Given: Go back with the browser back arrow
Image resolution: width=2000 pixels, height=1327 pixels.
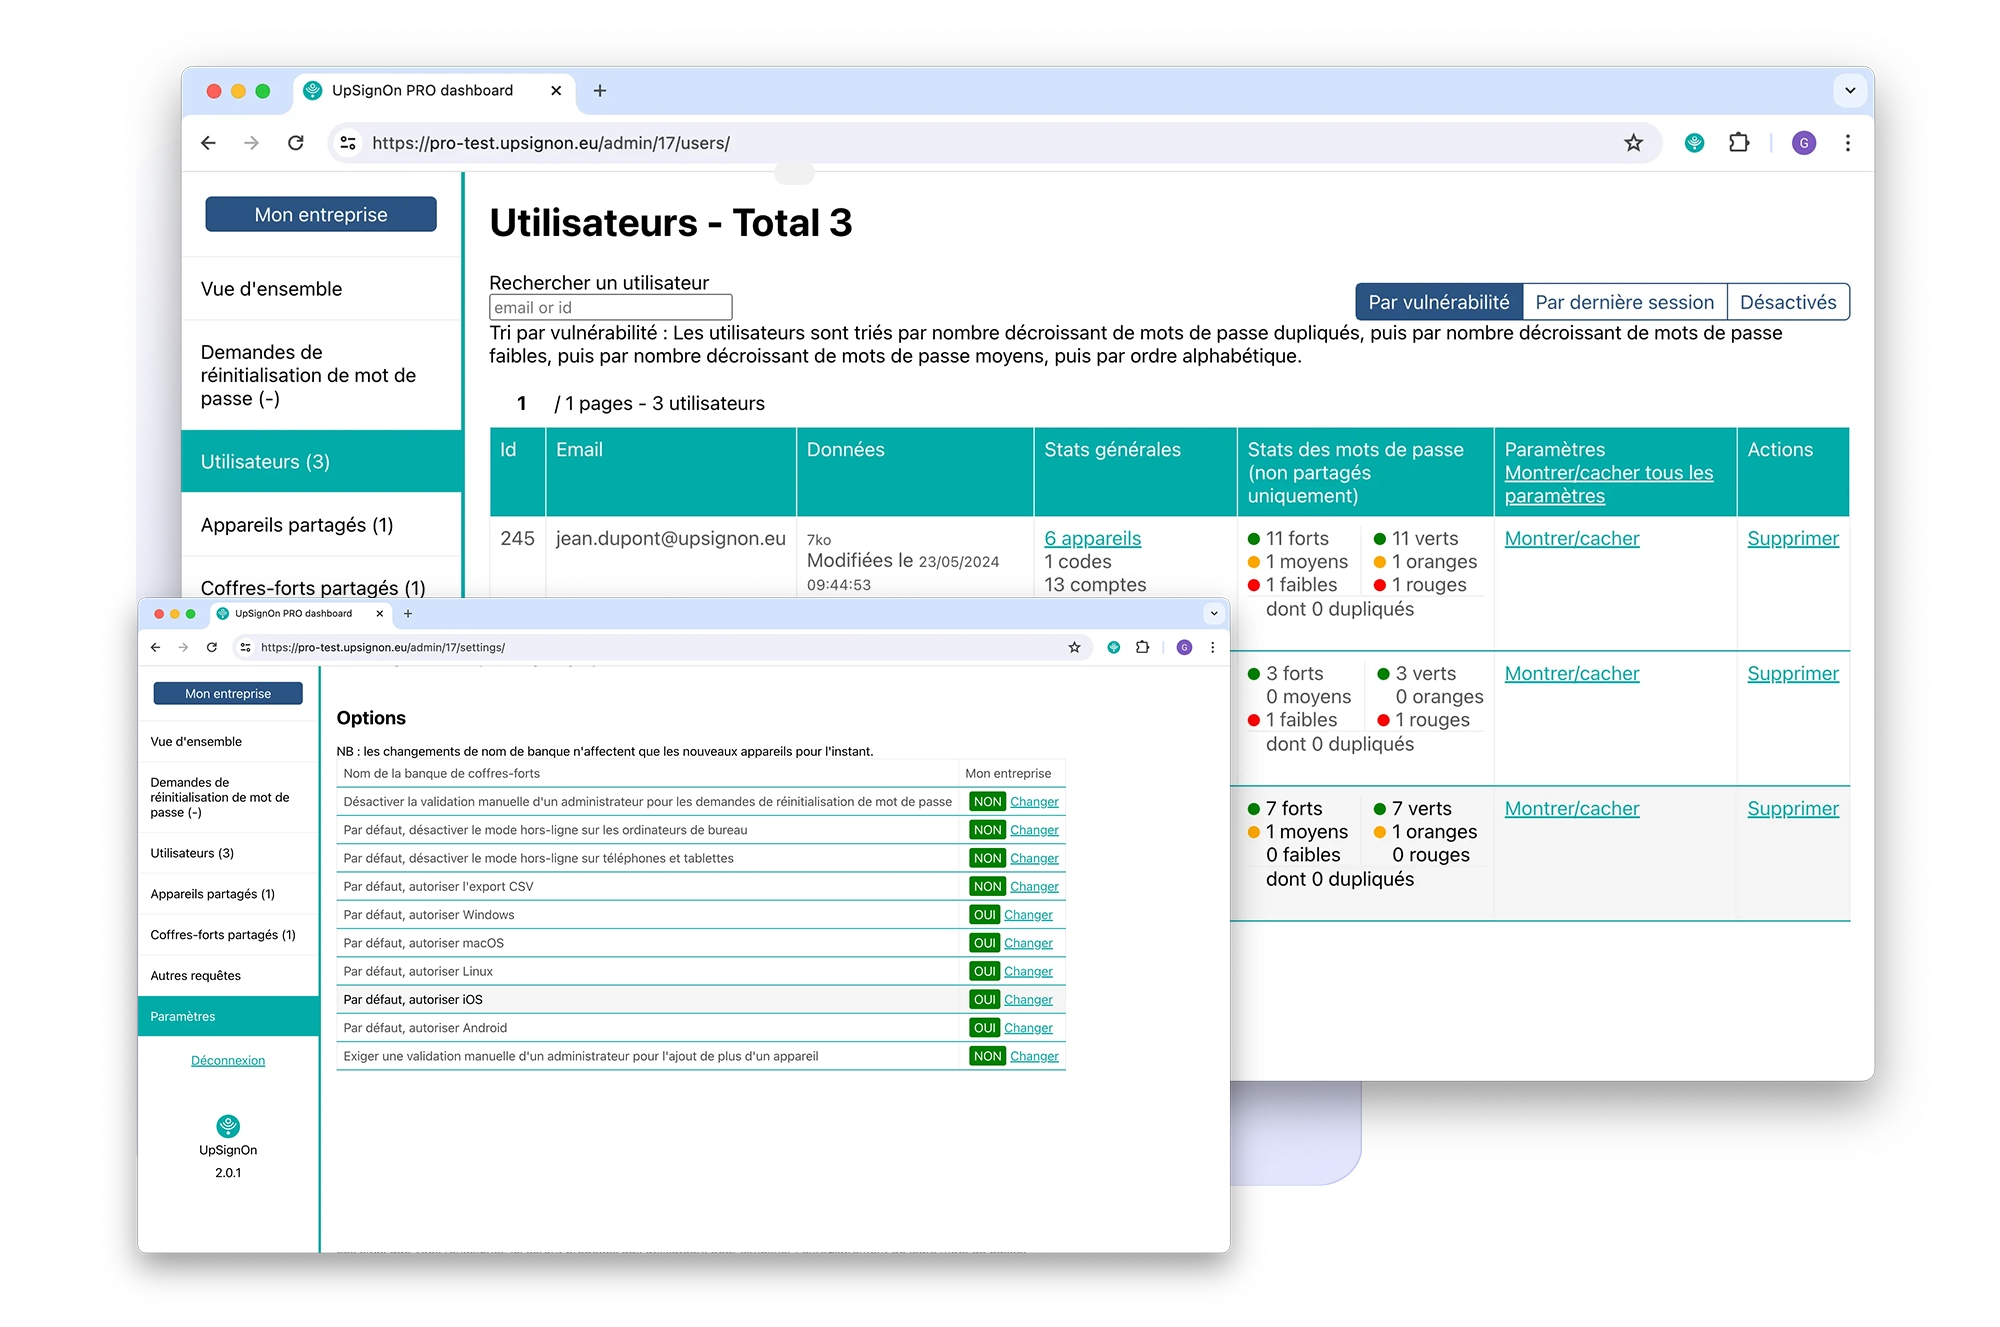Looking at the screenshot, I should [207, 143].
